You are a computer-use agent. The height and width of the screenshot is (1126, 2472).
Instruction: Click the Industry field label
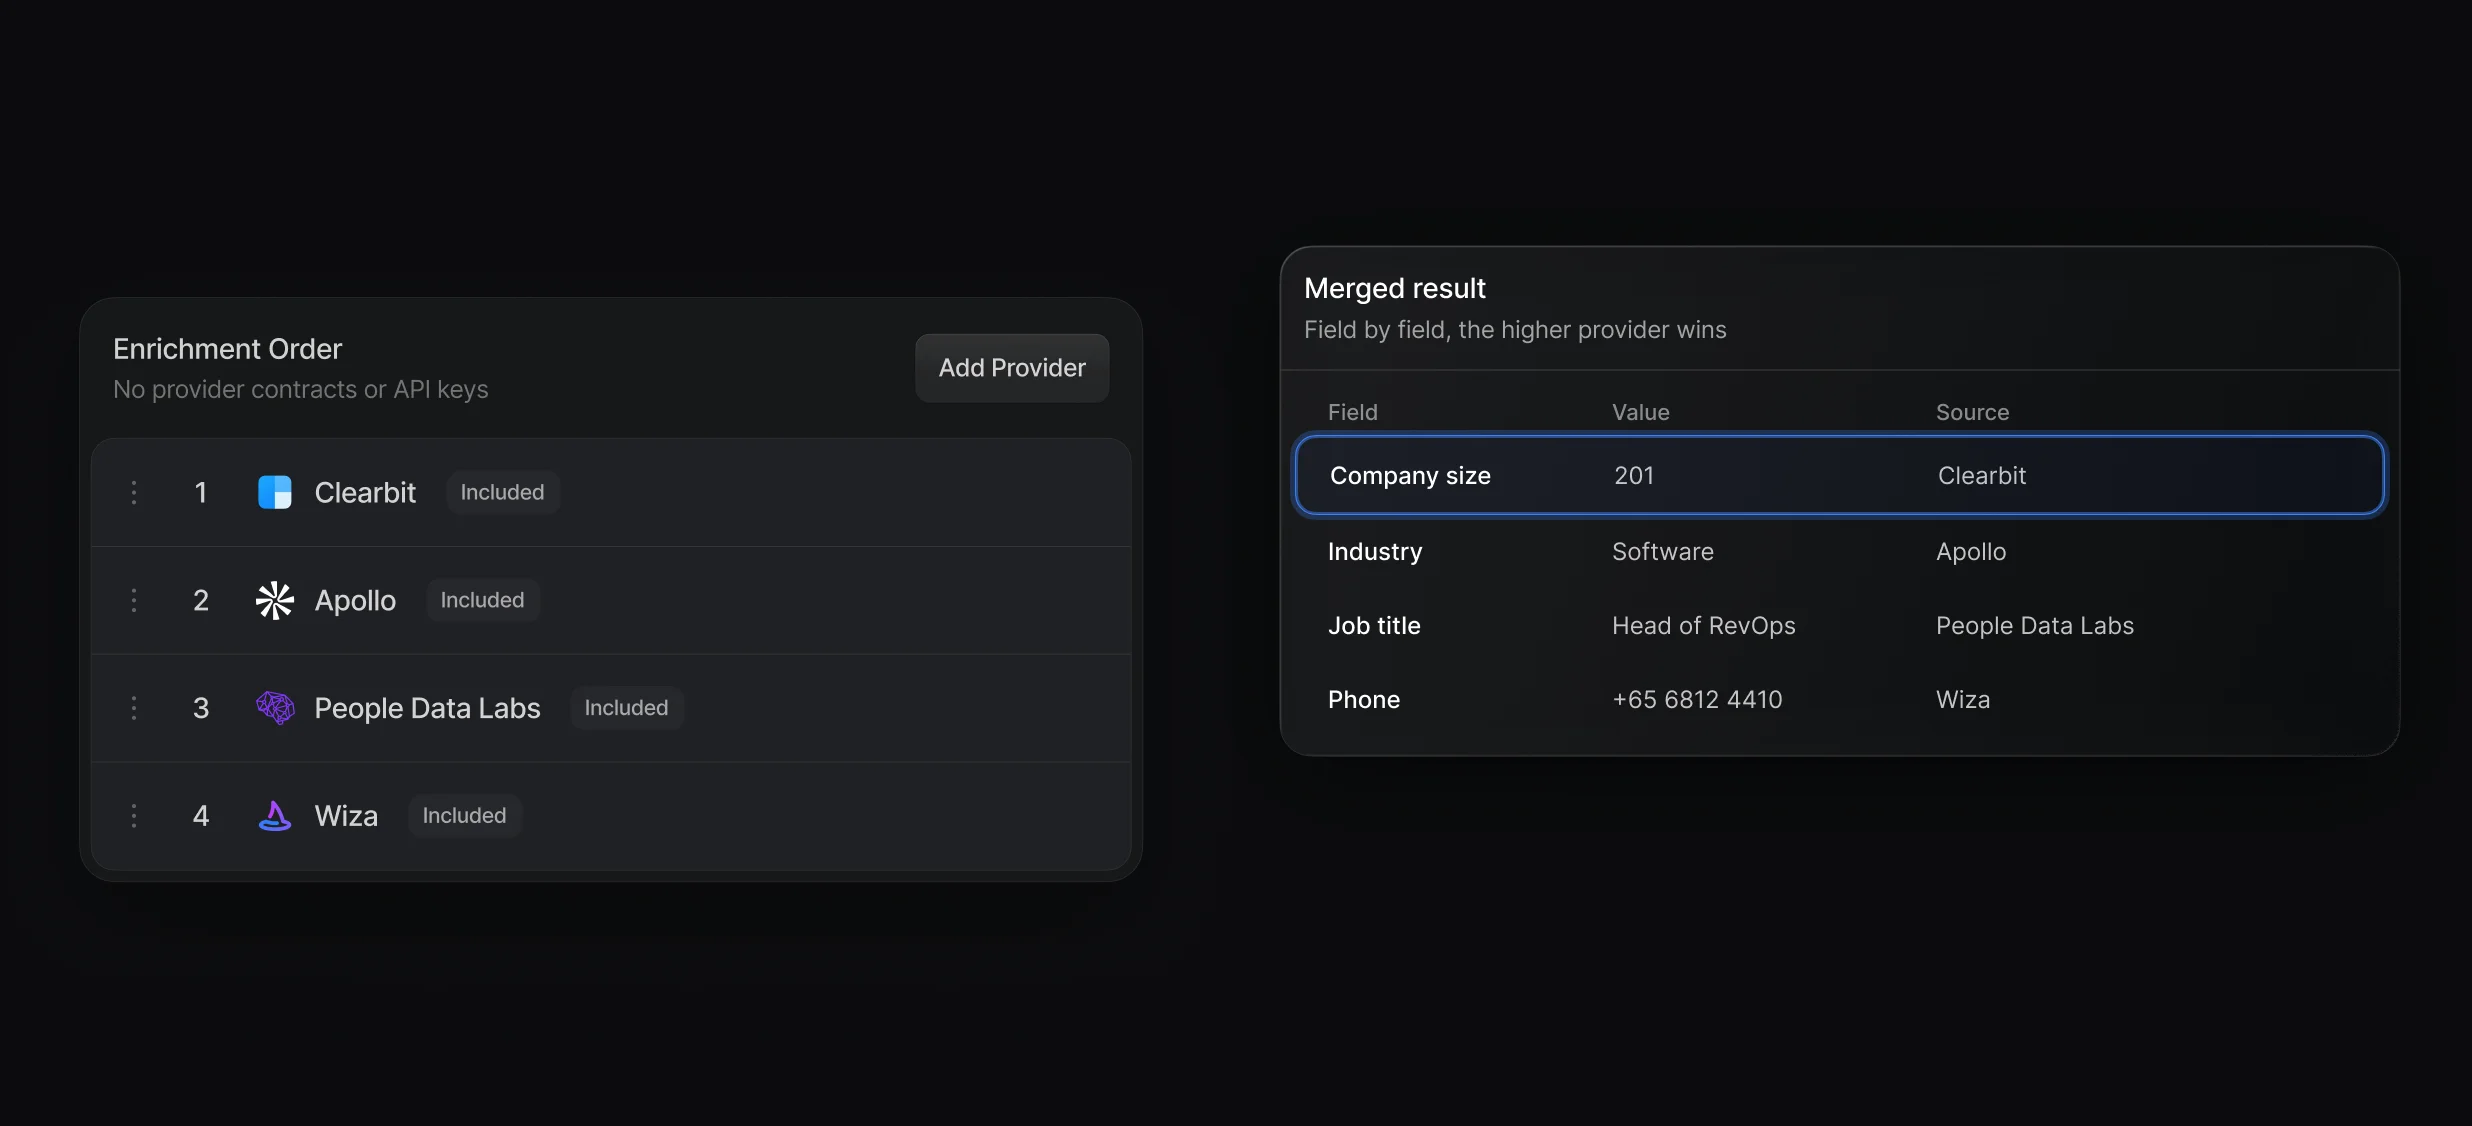1374,552
